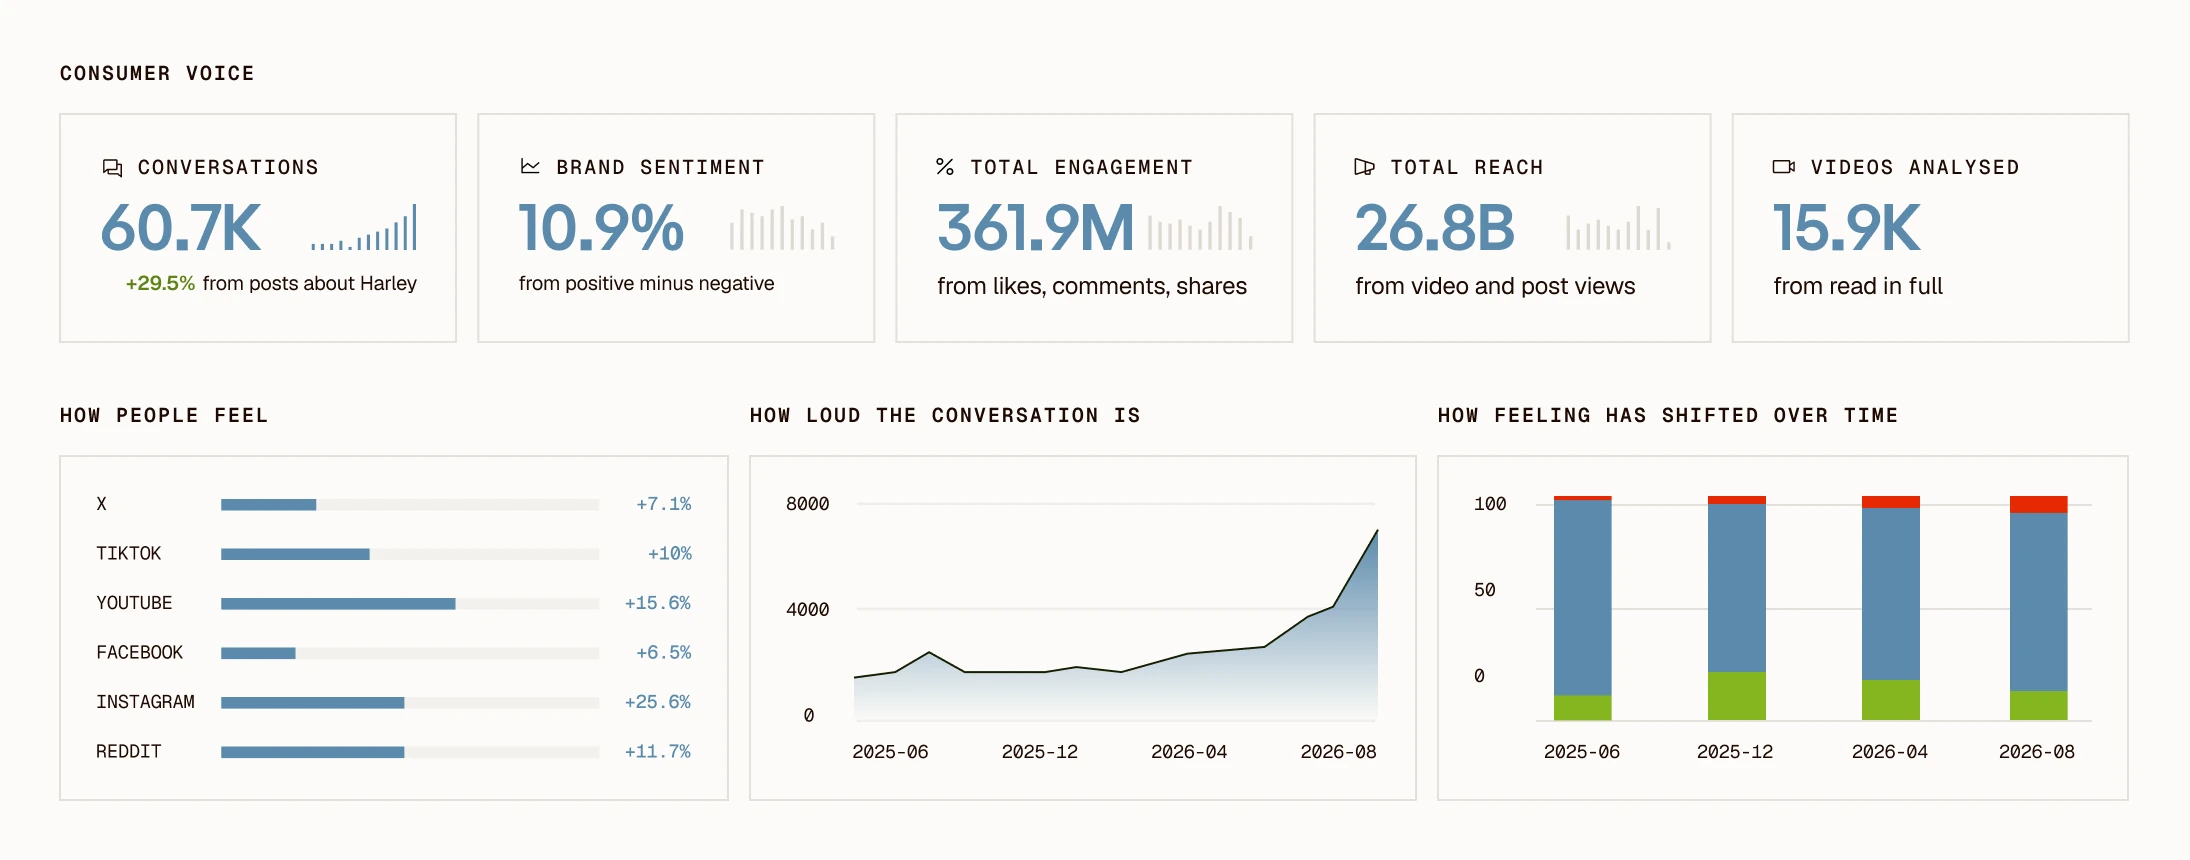2190x860 pixels.
Task: Click the 'from positive minus negative' caption
Action: pyautogui.click(x=646, y=284)
